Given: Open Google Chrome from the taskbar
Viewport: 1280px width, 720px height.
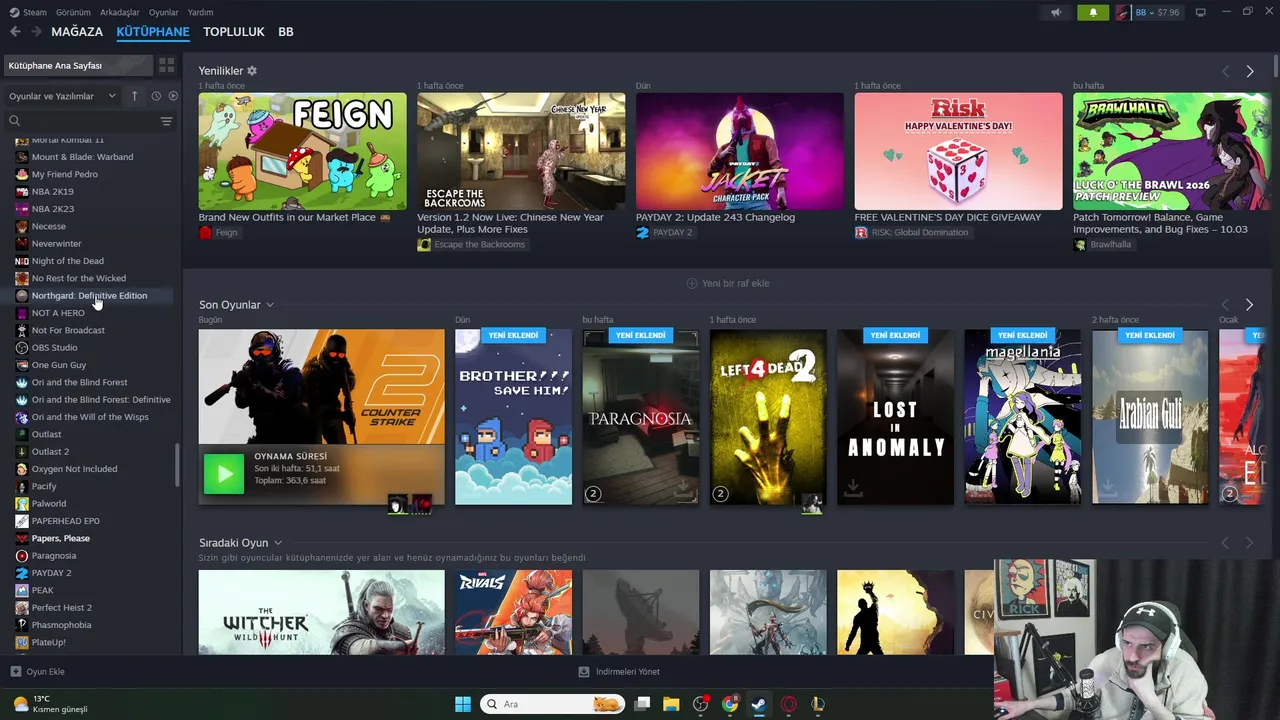Looking at the screenshot, I should click(x=730, y=704).
